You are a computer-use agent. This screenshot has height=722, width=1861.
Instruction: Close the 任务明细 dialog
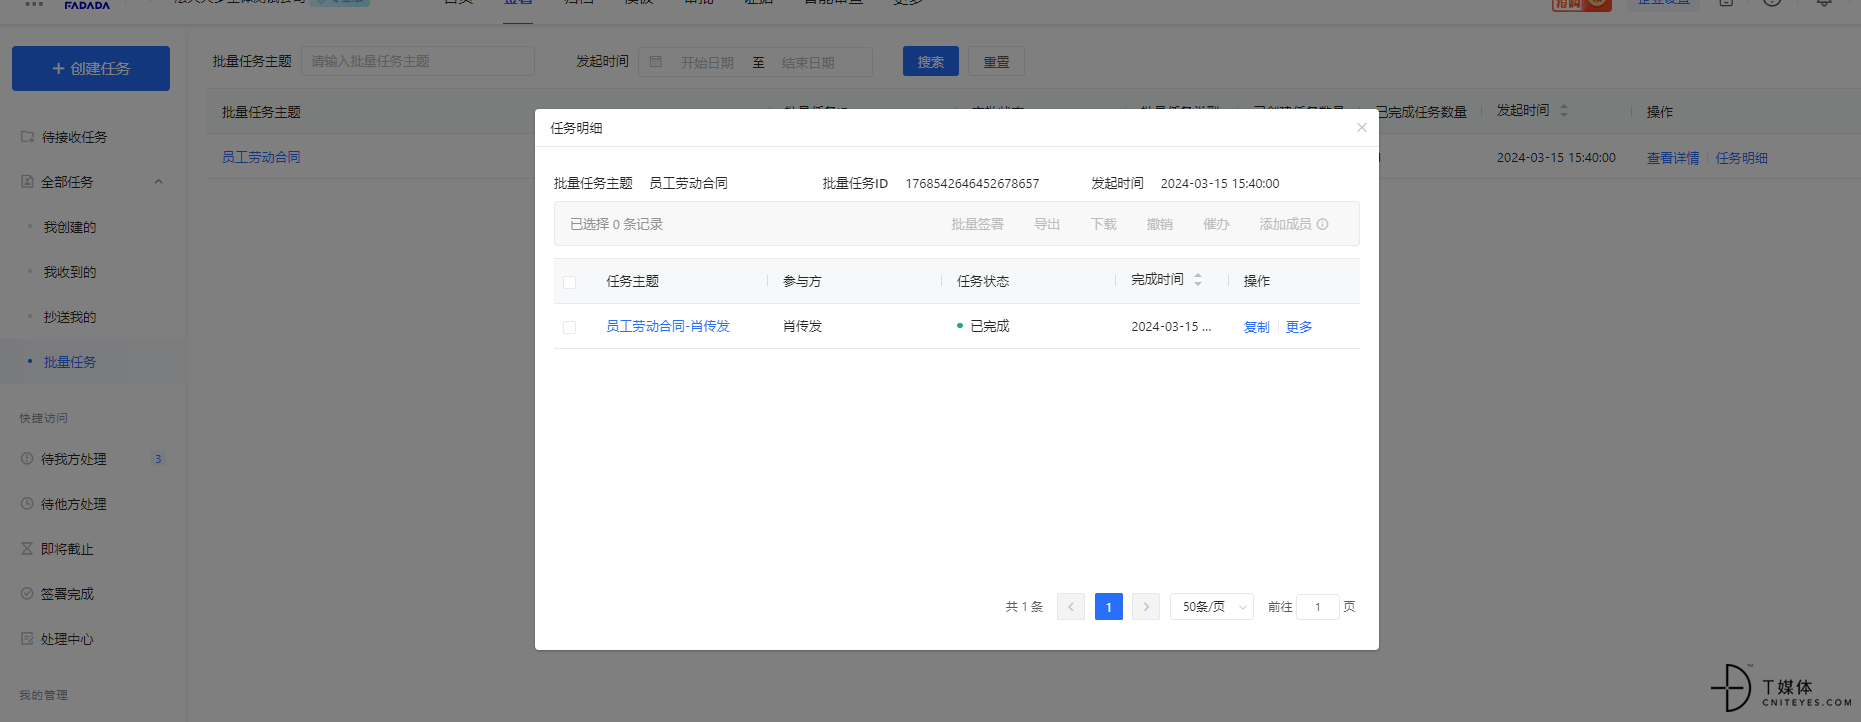click(x=1361, y=127)
